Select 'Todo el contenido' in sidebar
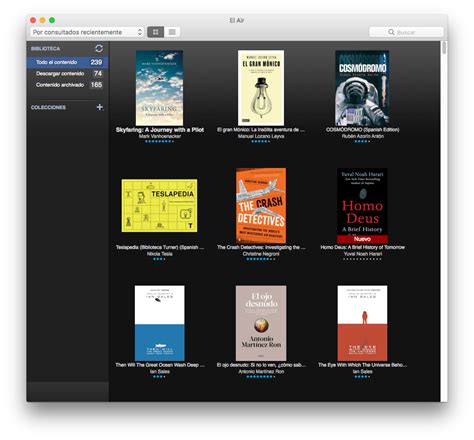The height and width of the screenshot is (440, 474). (67, 62)
